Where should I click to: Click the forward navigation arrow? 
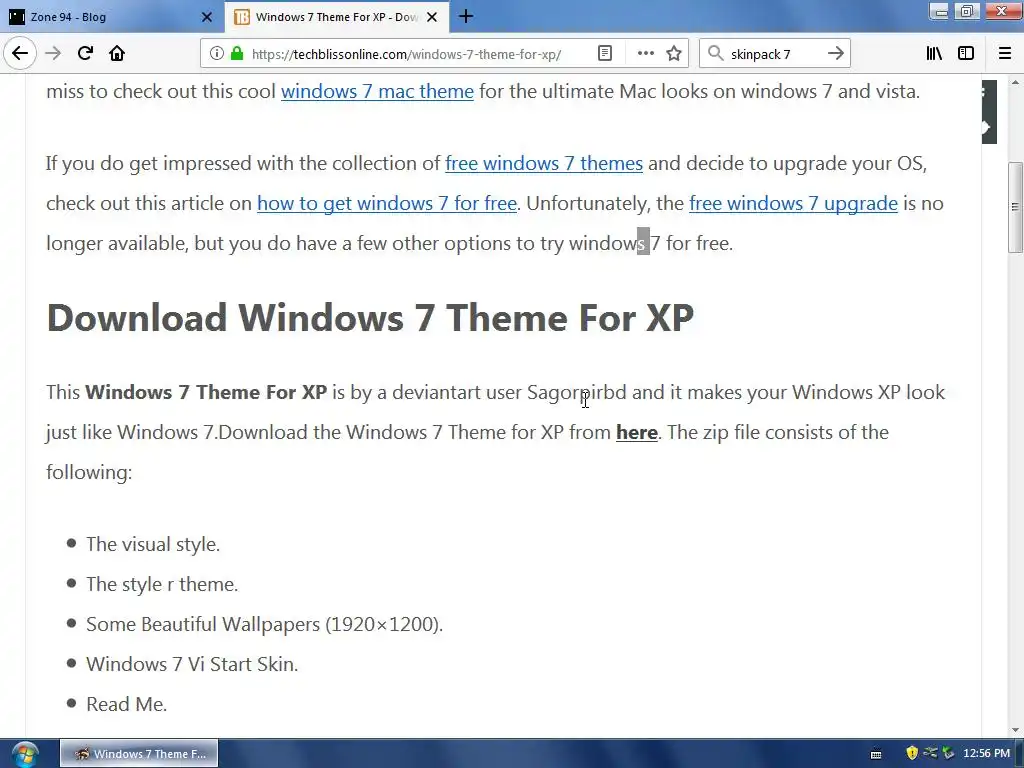click(53, 54)
